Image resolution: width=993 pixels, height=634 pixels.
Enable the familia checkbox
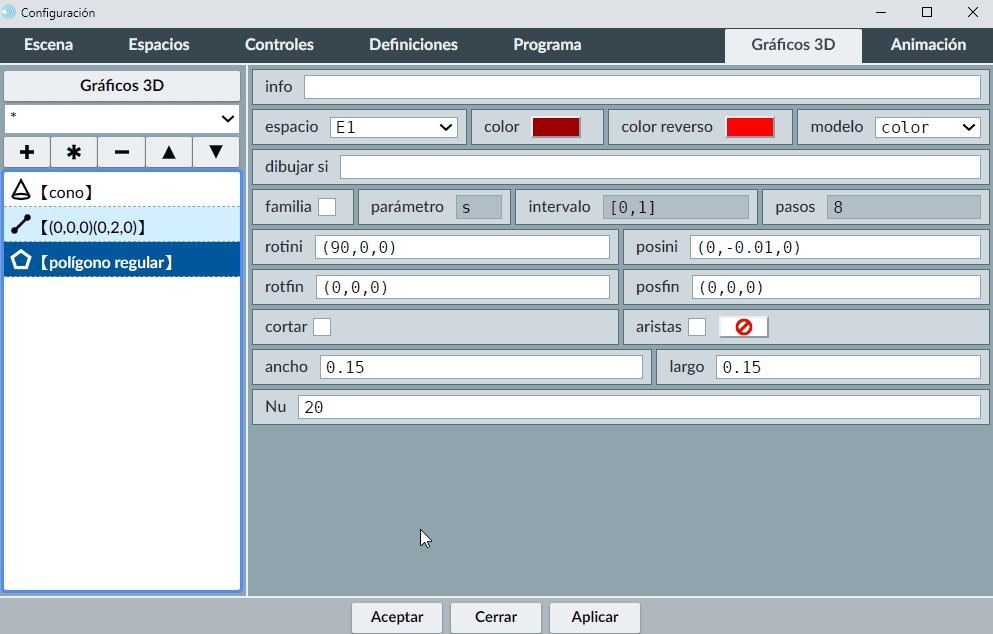click(327, 207)
